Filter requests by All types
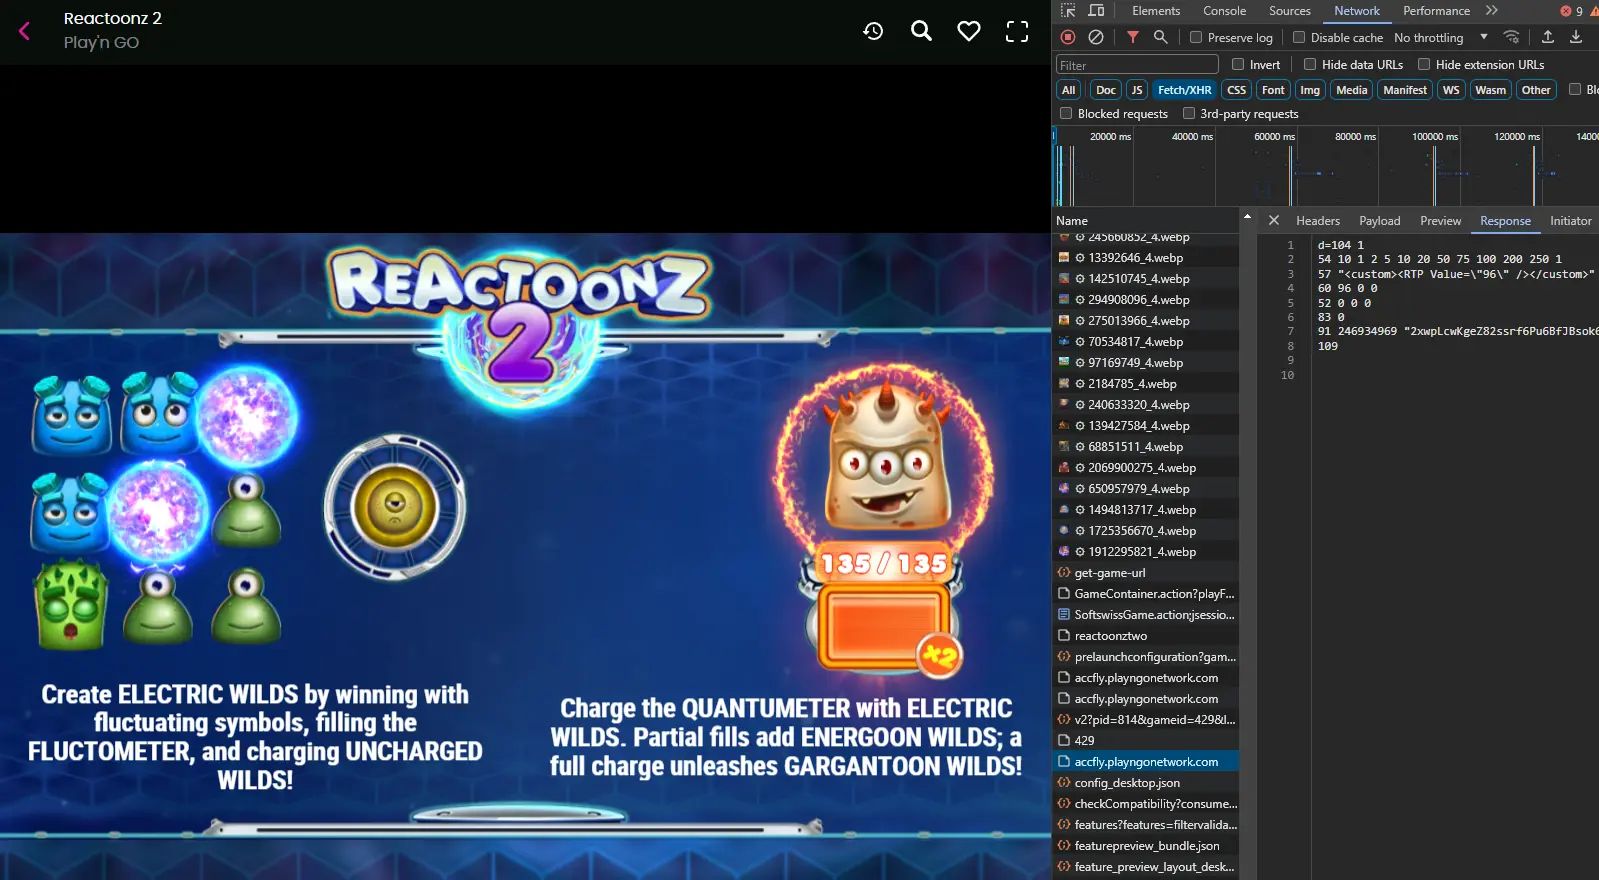Screen dimensions: 1599x880 tap(1069, 90)
